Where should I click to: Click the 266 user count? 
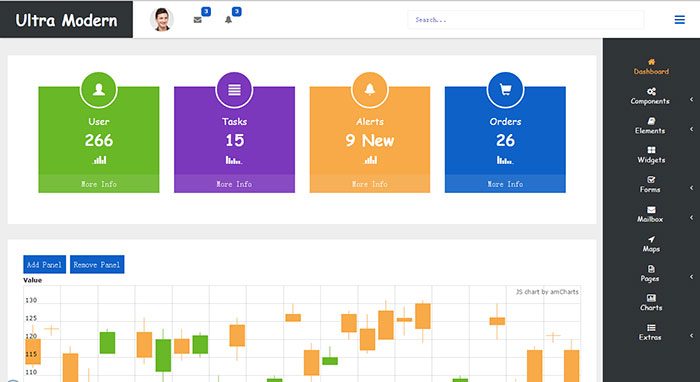[99, 141]
